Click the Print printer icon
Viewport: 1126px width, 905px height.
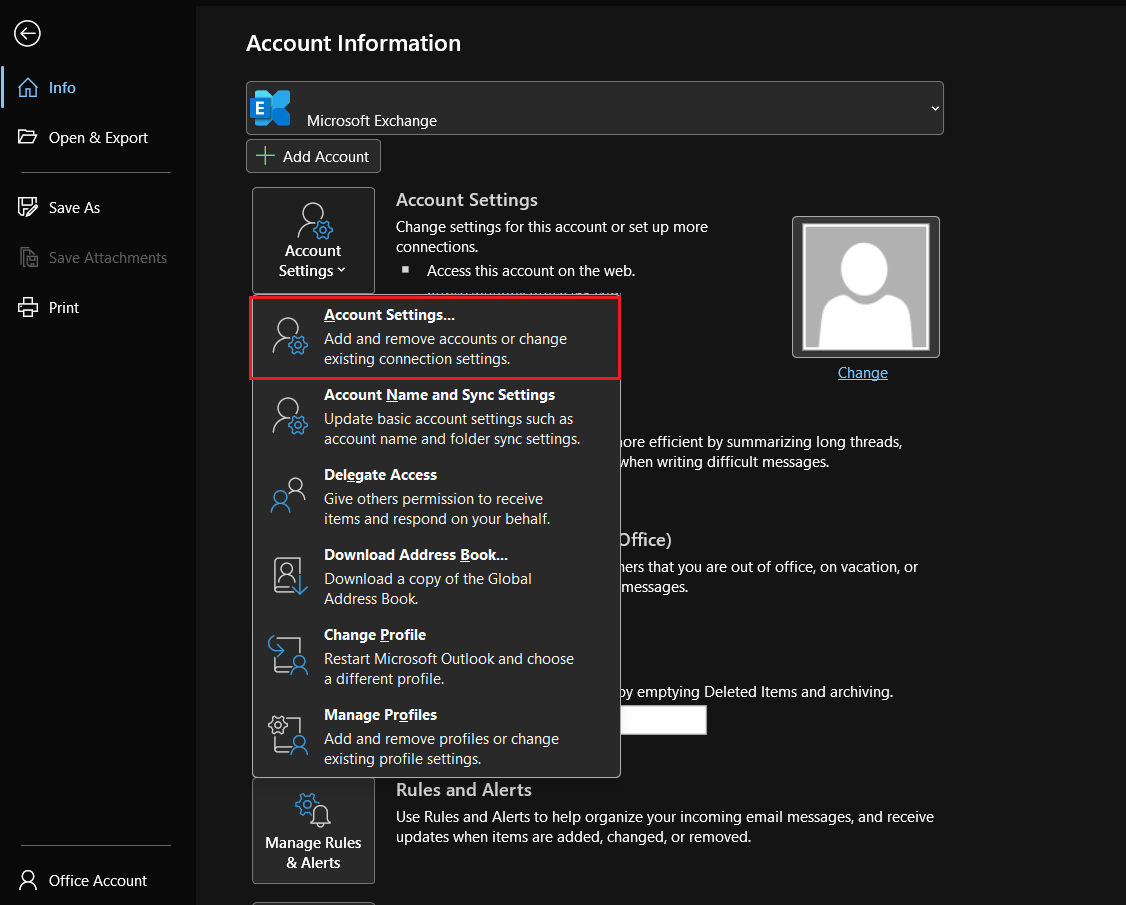coord(28,307)
